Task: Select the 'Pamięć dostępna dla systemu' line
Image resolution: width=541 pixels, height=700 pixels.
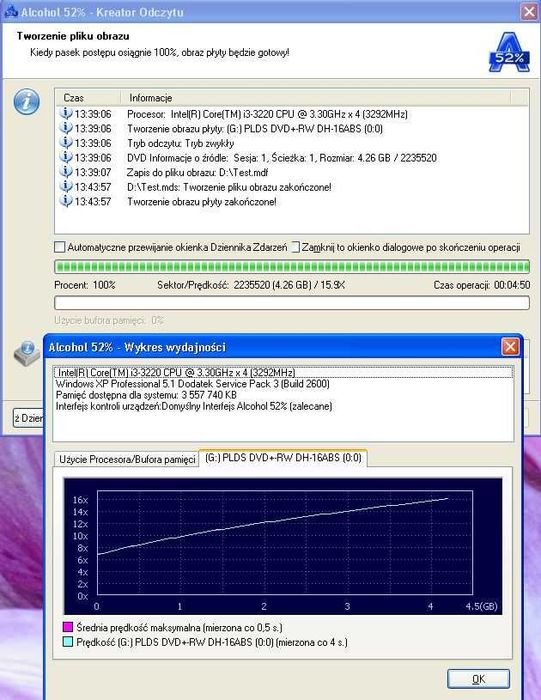Action: [146, 395]
